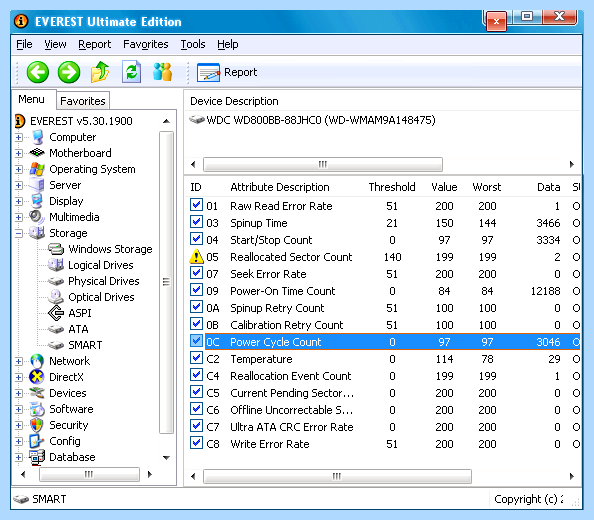
Task: Open the File menu
Action: 24,44
